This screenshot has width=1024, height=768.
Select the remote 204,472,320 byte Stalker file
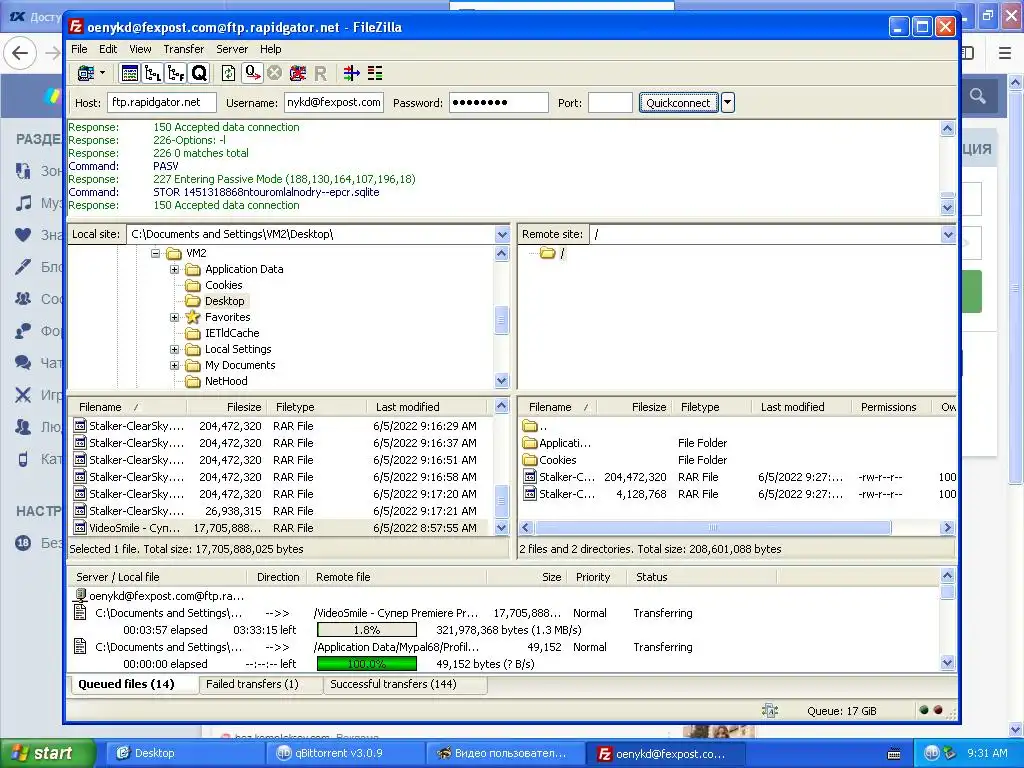(738, 477)
